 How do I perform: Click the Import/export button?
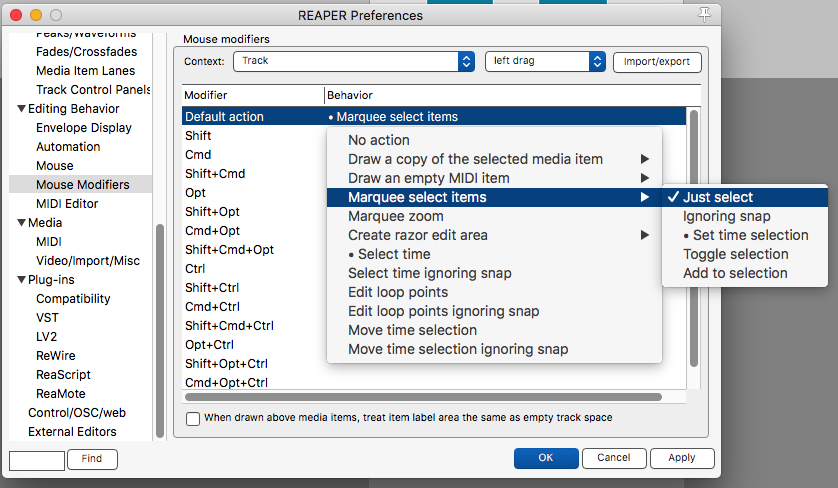point(657,61)
